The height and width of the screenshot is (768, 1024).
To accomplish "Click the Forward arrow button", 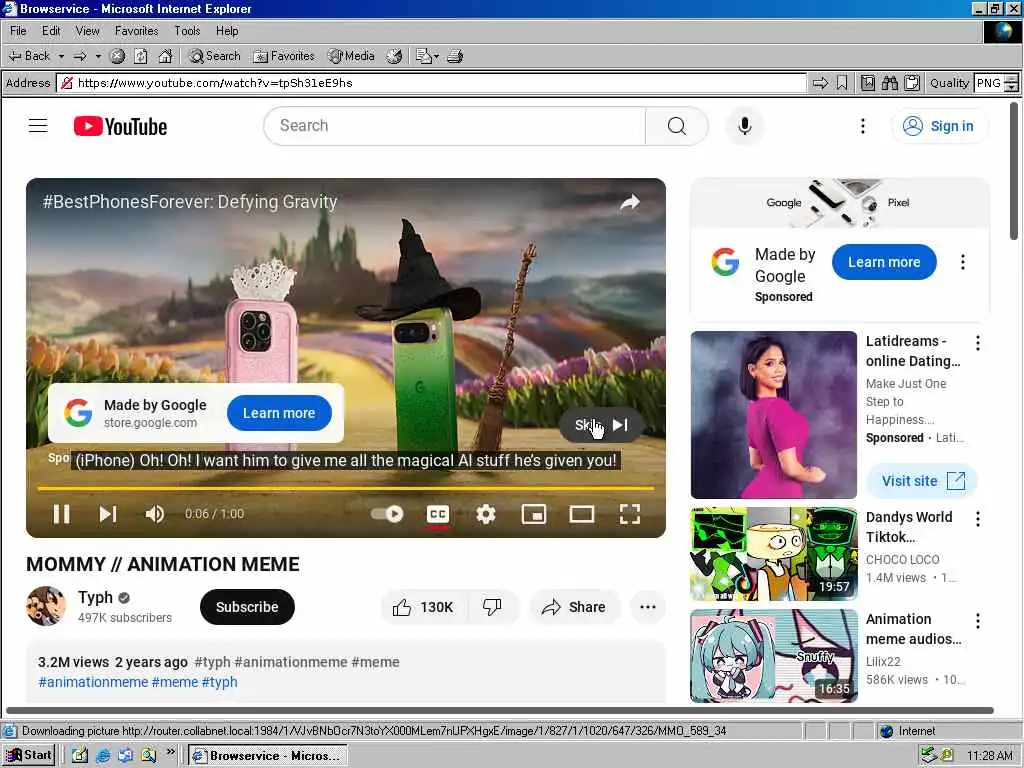I will (x=80, y=56).
